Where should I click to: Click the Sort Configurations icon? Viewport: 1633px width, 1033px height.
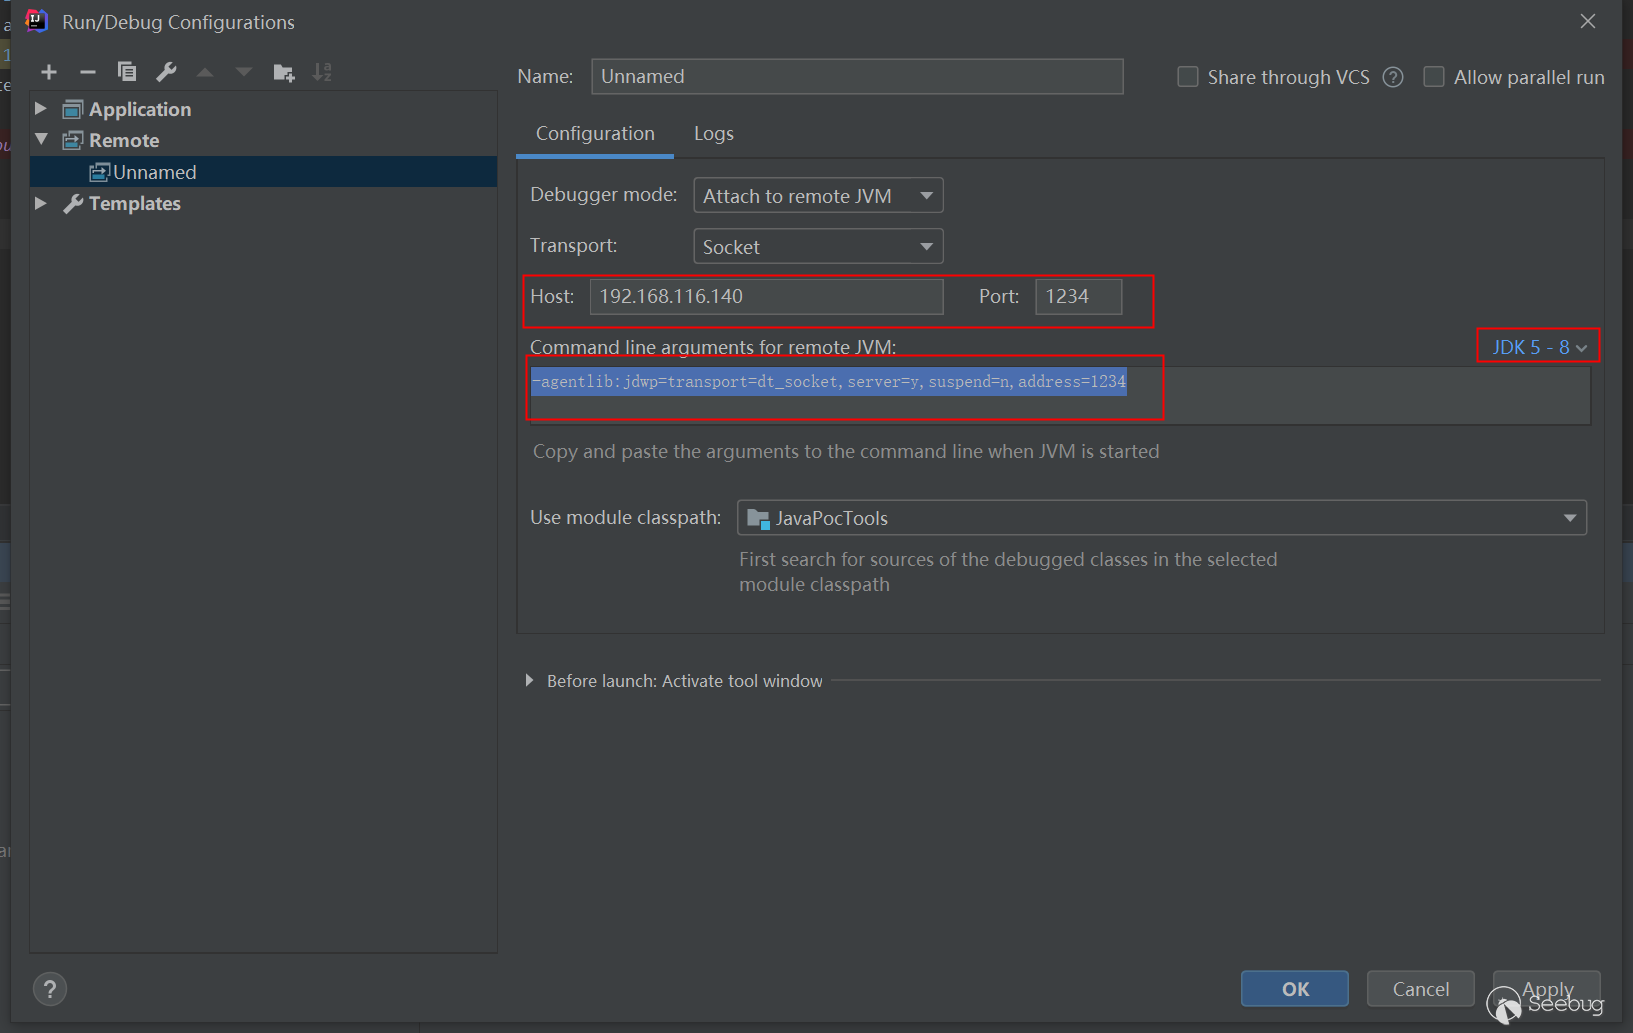(322, 72)
